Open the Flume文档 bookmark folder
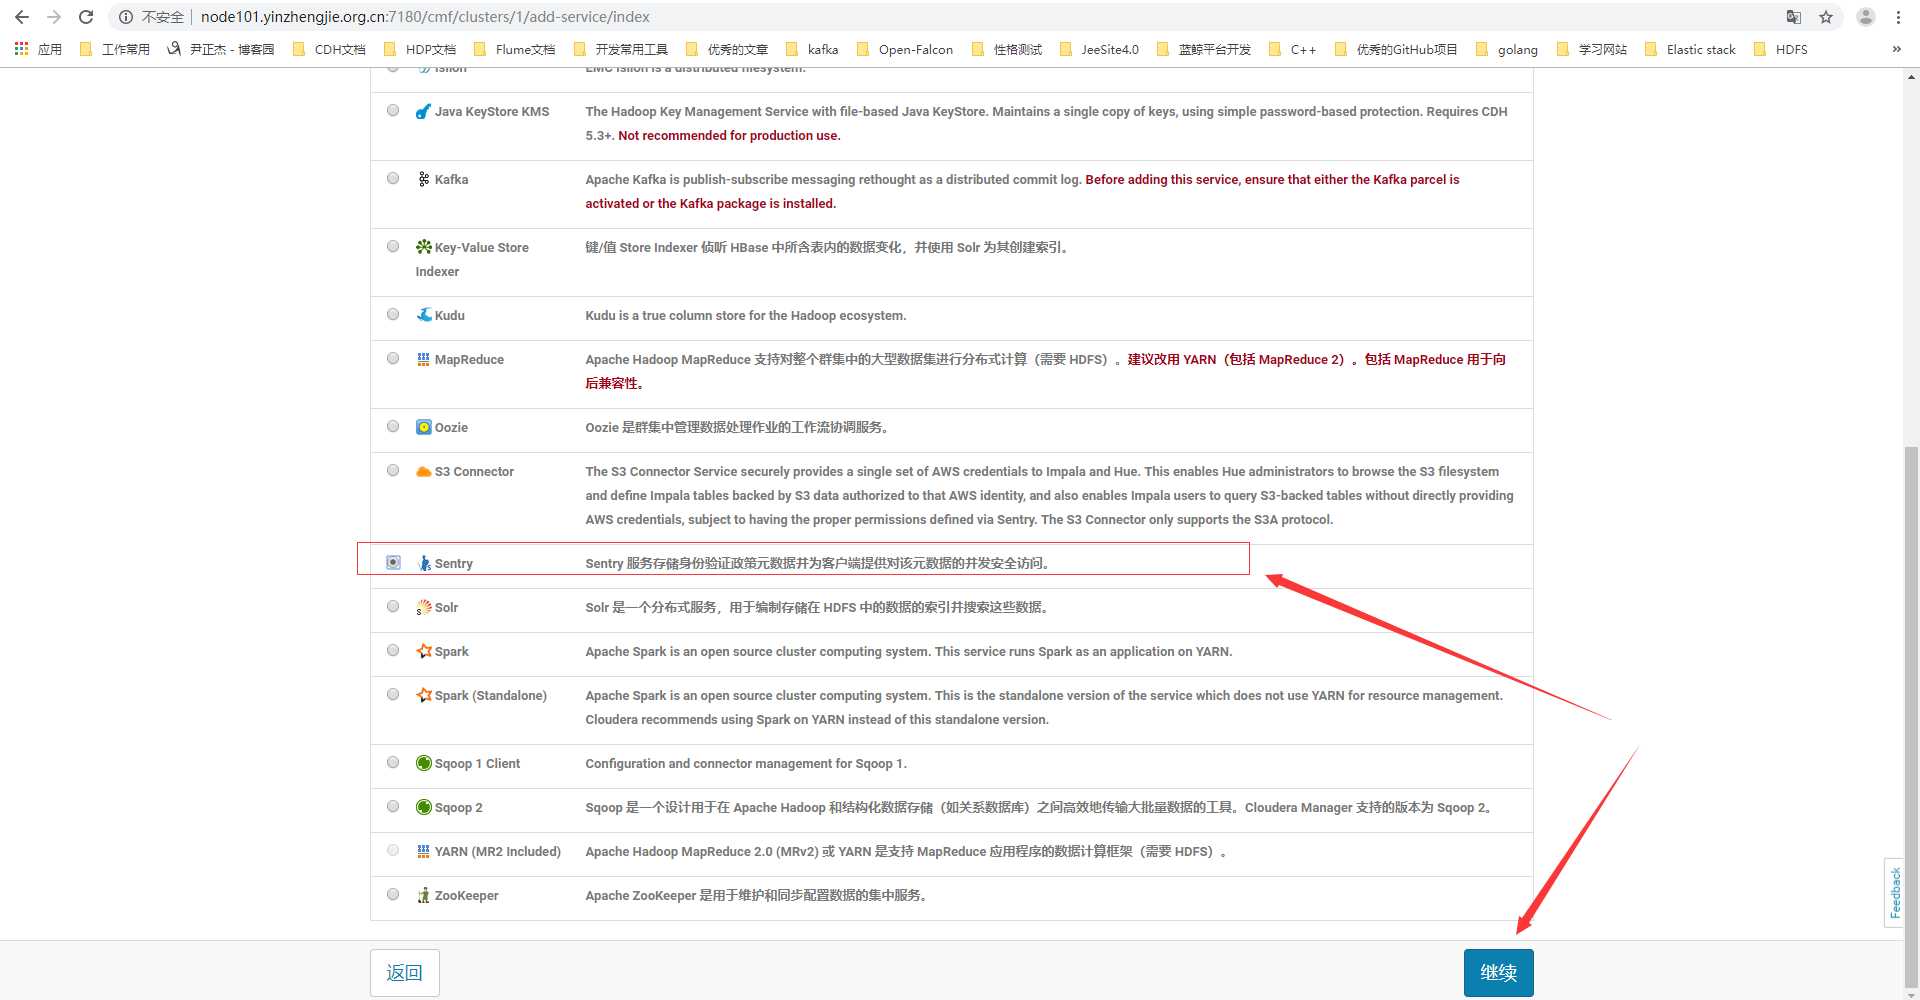The height and width of the screenshot is (1000, 1920). point(513,49)
